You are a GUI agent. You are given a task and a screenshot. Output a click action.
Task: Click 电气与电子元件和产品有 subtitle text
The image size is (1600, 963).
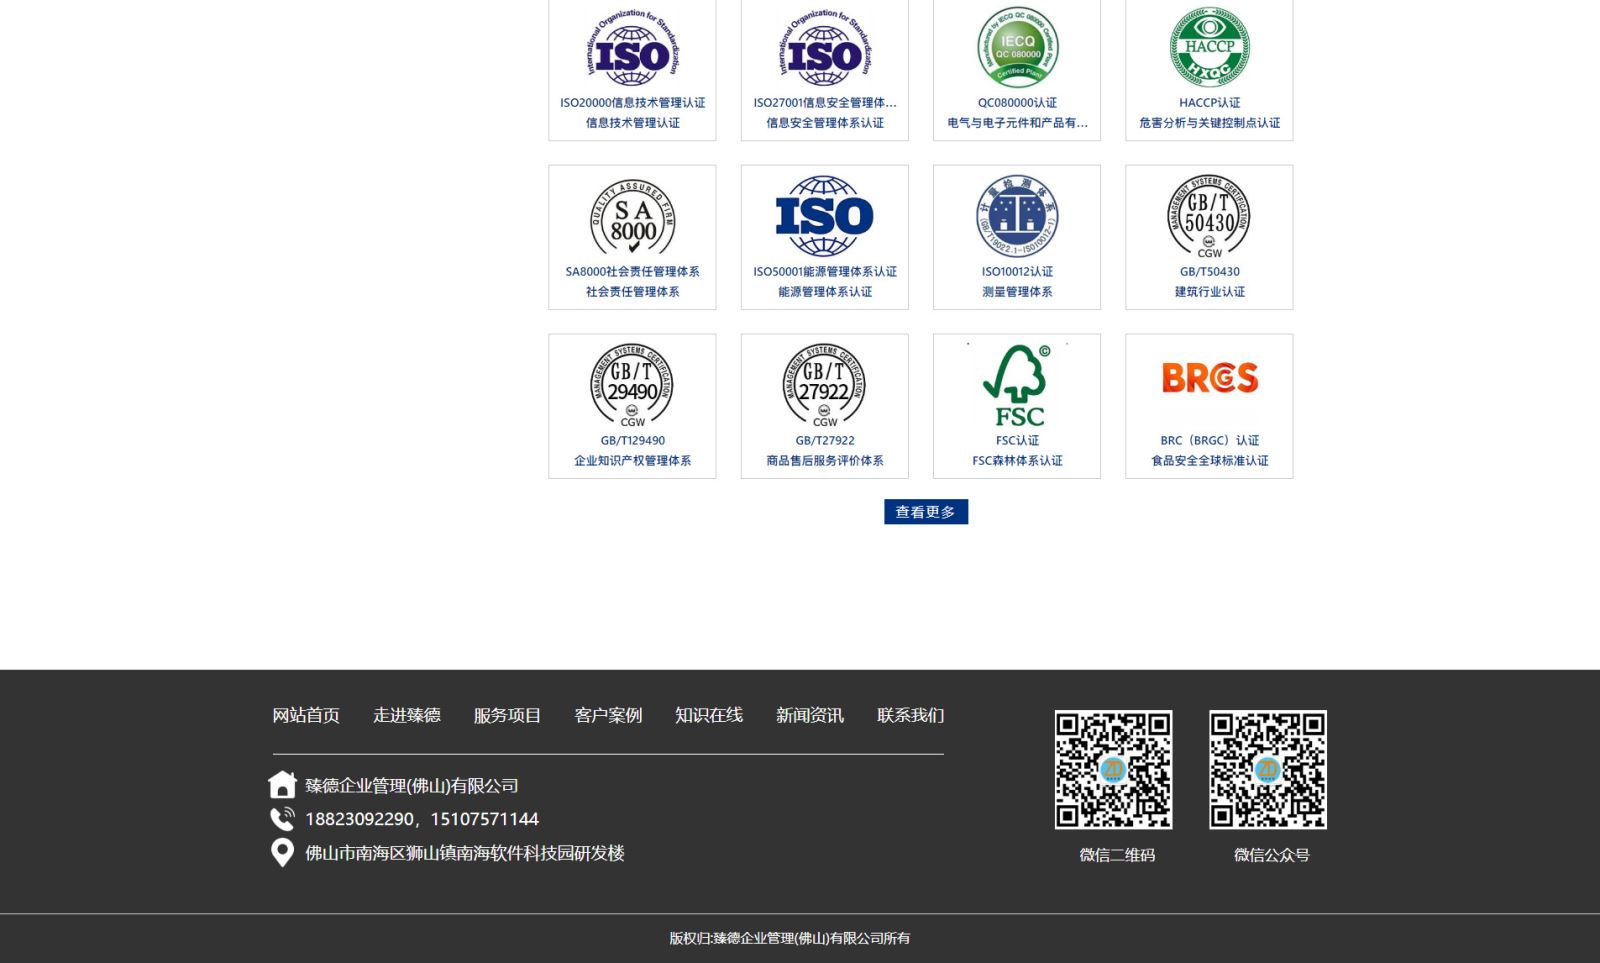click(1017, 123)
